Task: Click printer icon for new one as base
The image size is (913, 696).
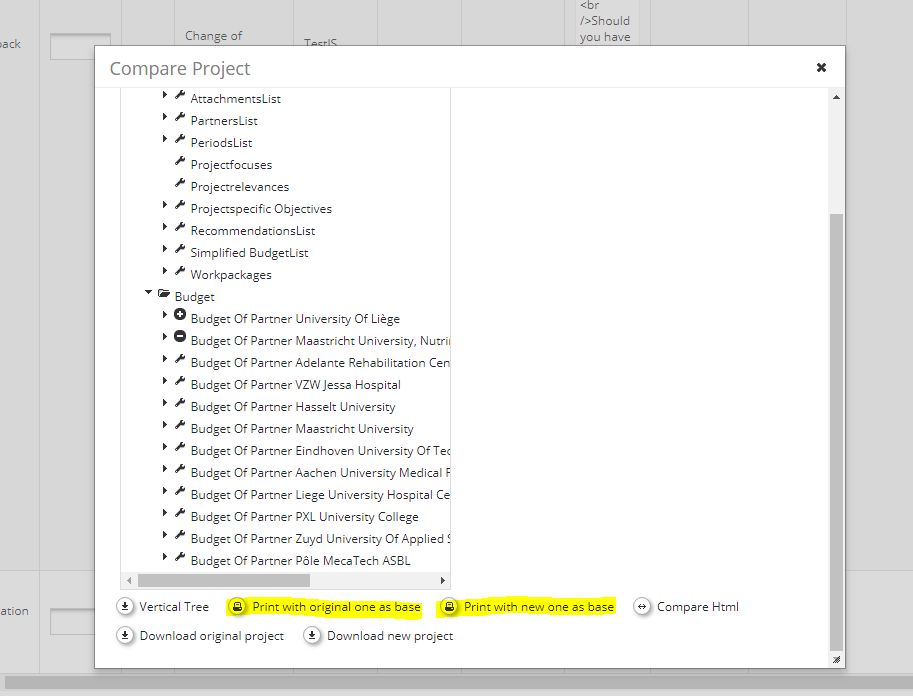Action: (449, 606)
